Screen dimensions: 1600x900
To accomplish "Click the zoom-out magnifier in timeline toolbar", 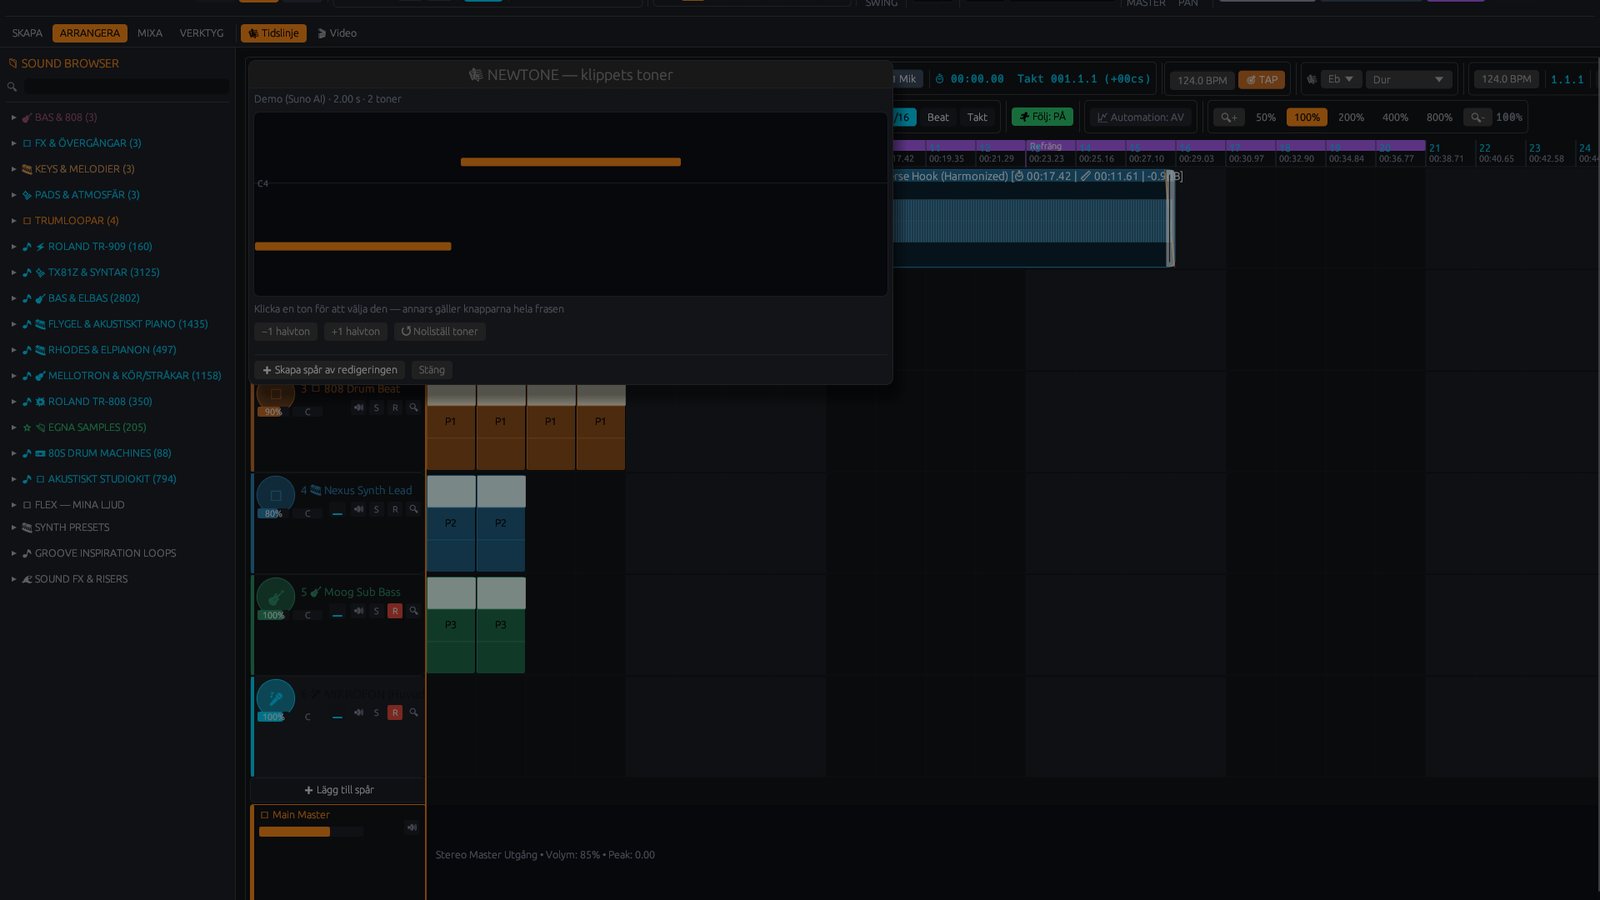I will 1477,117.
